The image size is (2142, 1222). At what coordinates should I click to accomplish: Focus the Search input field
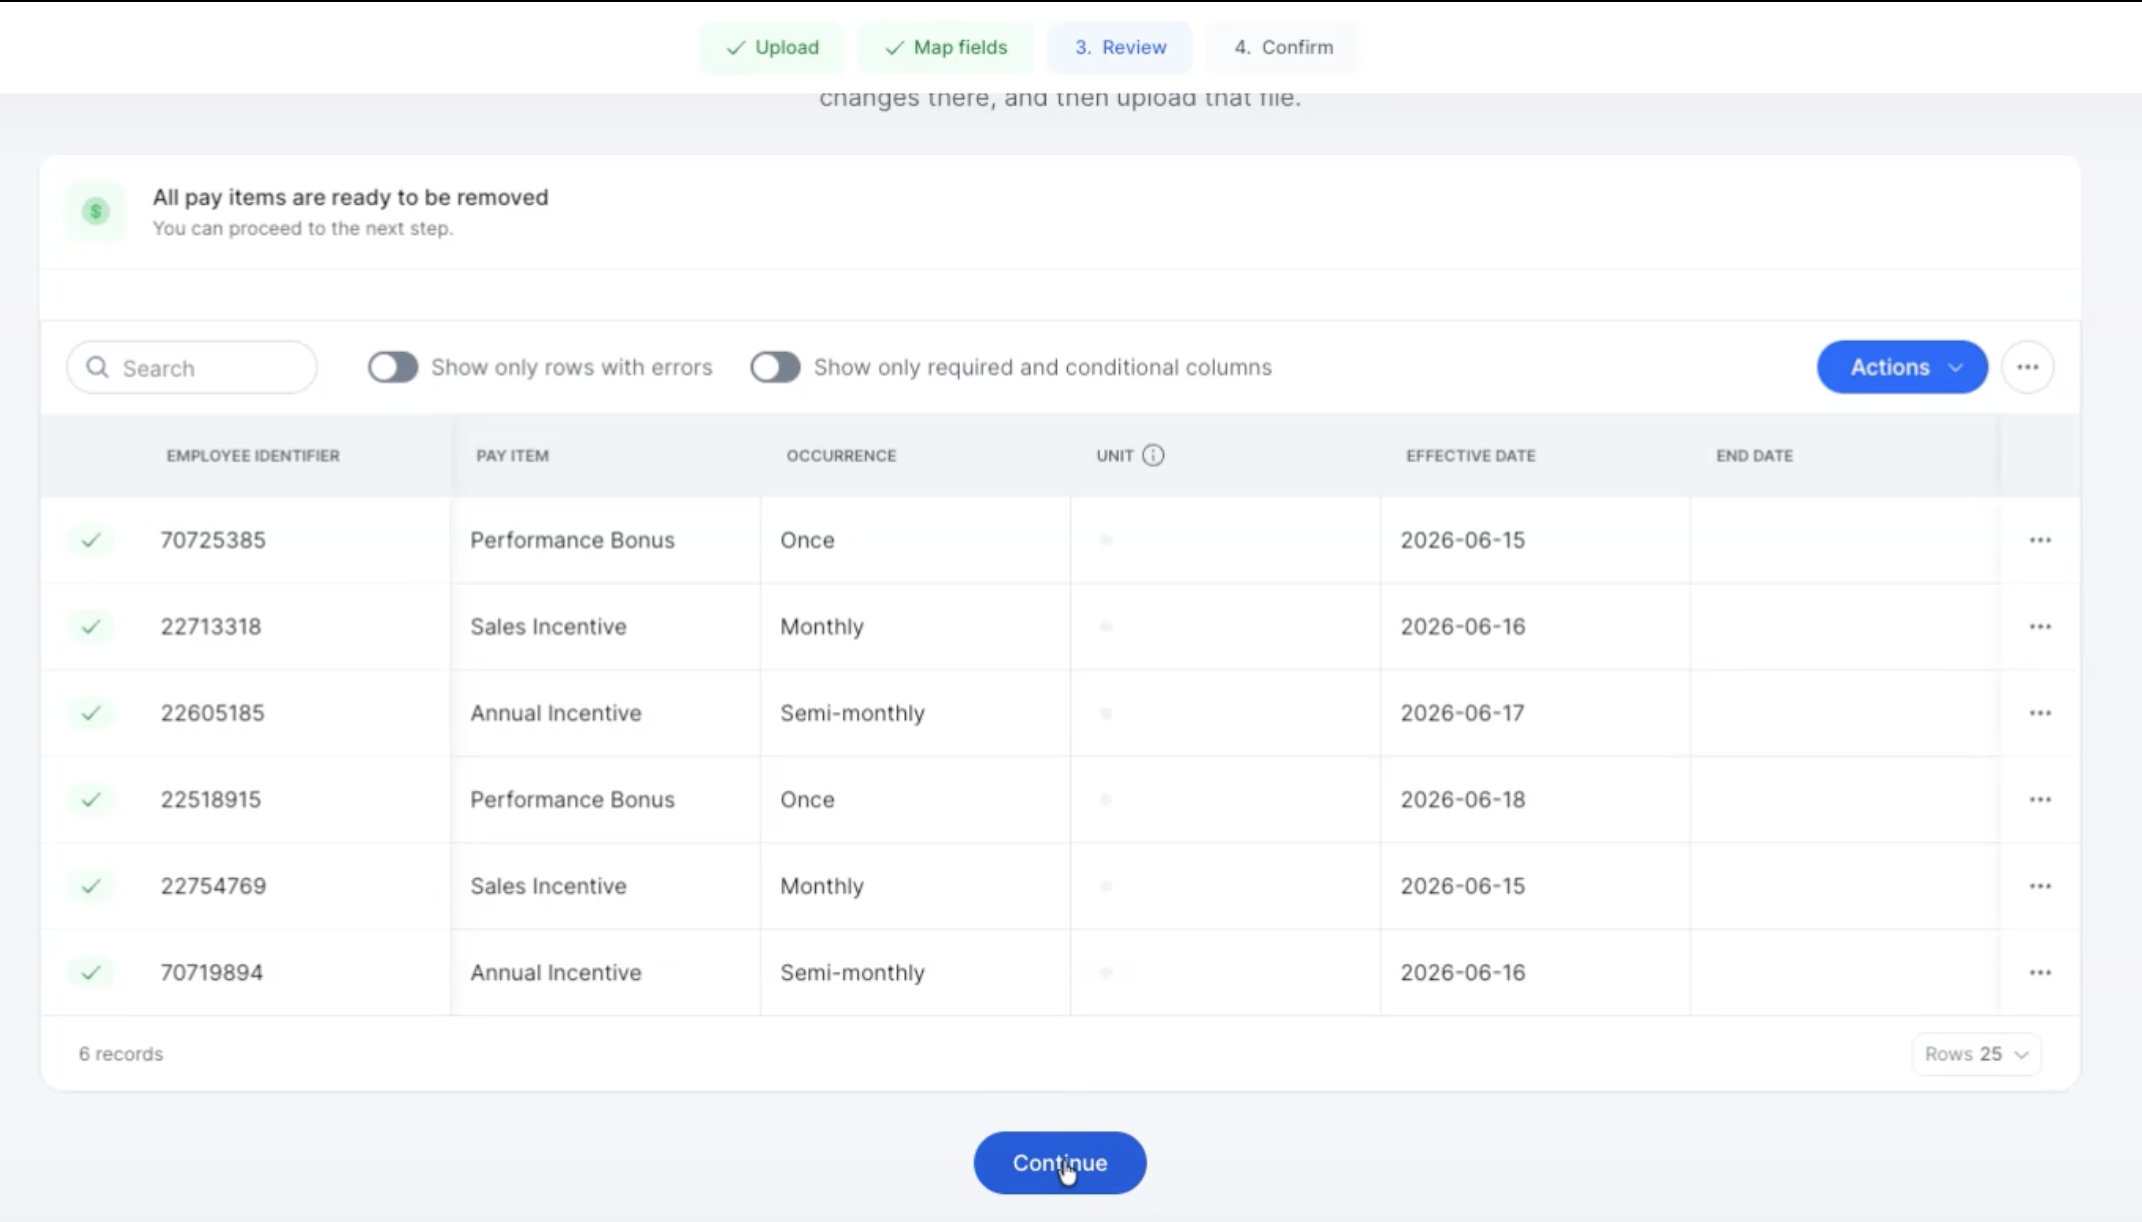click(x=192, y=368)
